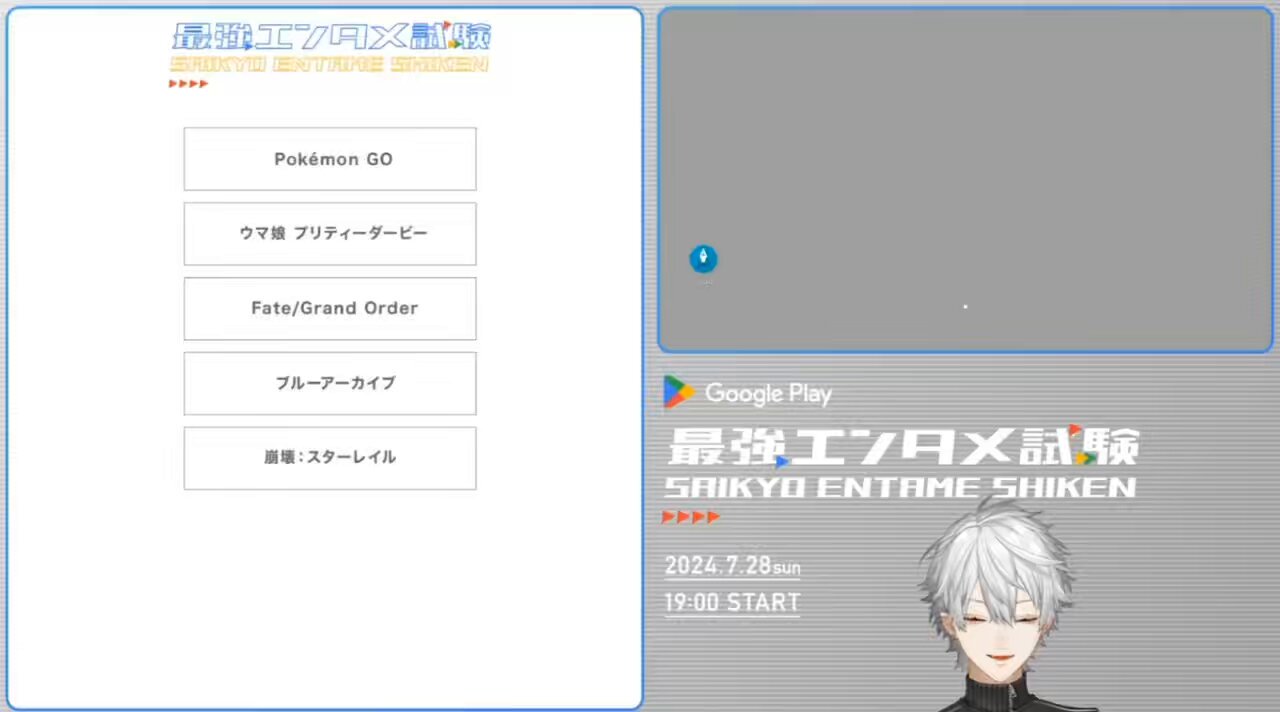This screenshot has width=1280, height=712.
Task: Click the large SAIKYO ENTAME SHIKEN banner text
Action: coord(900,488)
